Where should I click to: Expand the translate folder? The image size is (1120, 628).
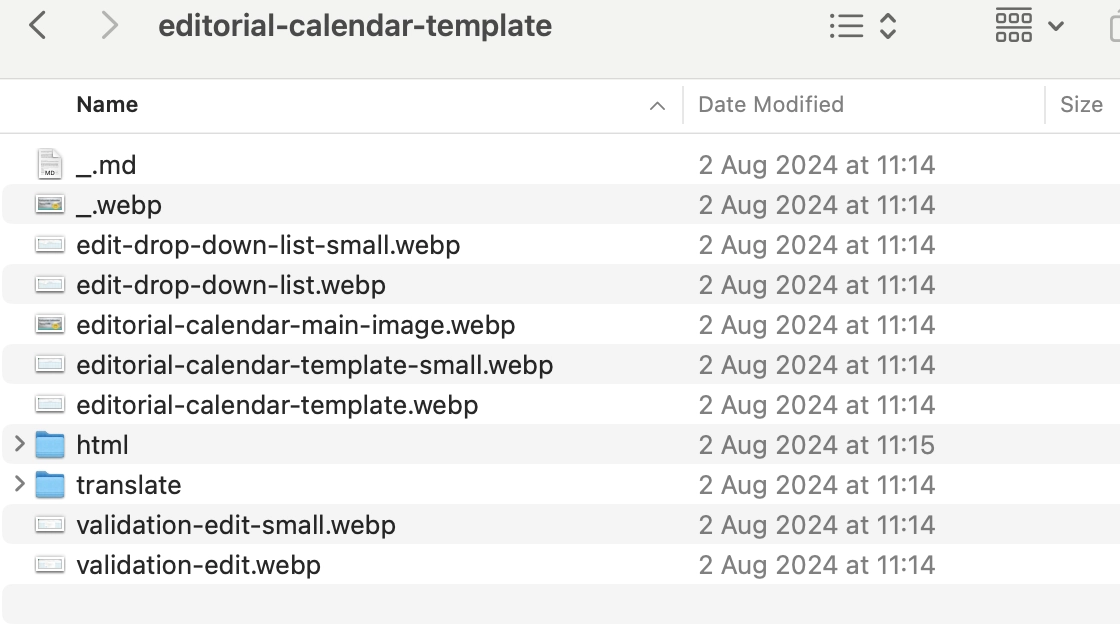click(x=19, y=484)
